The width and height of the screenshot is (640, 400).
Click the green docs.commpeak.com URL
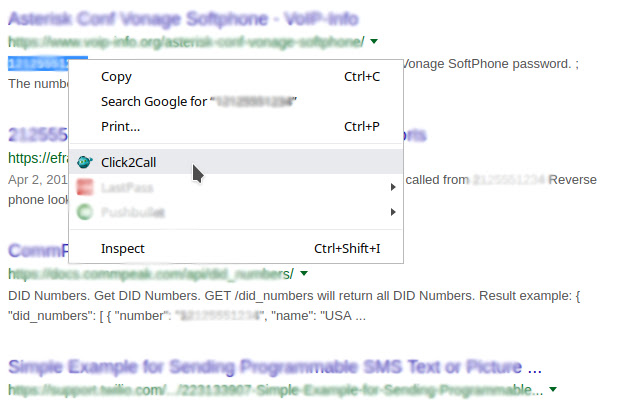pyautogui.click(x=150, y=274)
